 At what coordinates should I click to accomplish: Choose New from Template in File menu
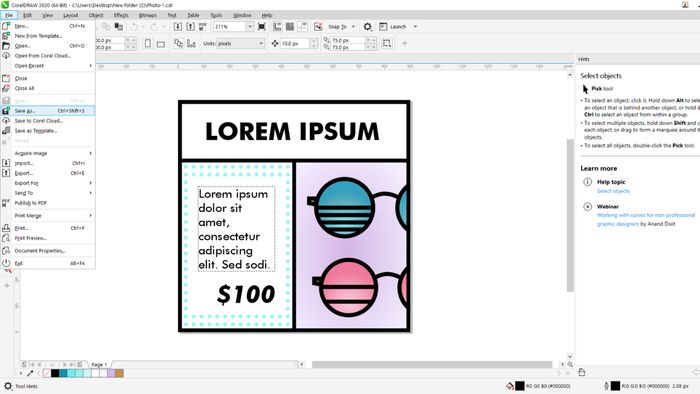point(48,36)
